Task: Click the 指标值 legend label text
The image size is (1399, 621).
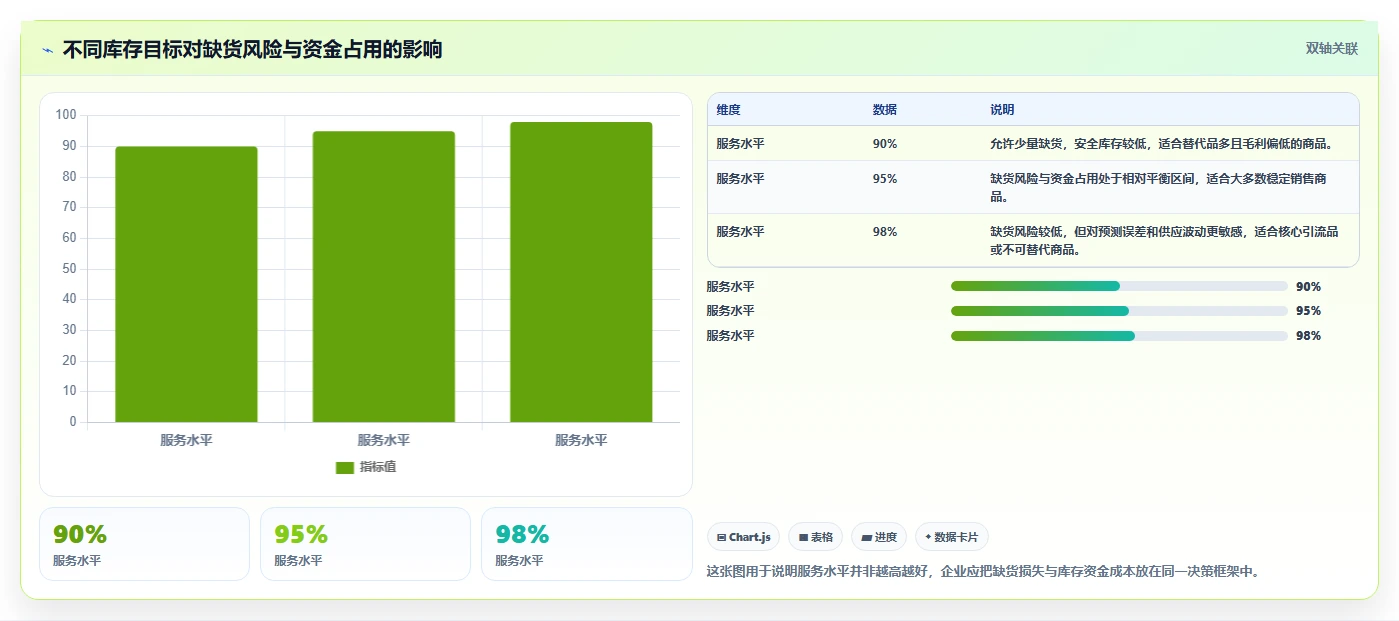Action: (378, 467)
